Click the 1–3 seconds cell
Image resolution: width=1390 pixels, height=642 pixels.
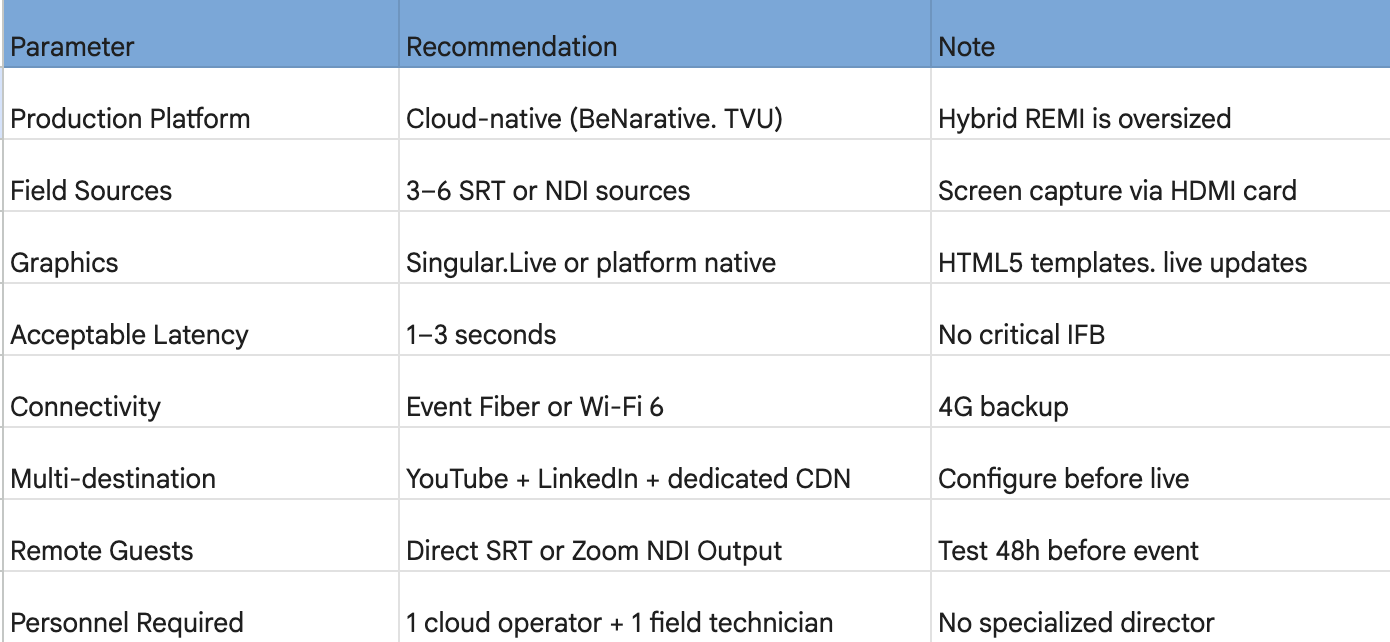click(665, 320)
